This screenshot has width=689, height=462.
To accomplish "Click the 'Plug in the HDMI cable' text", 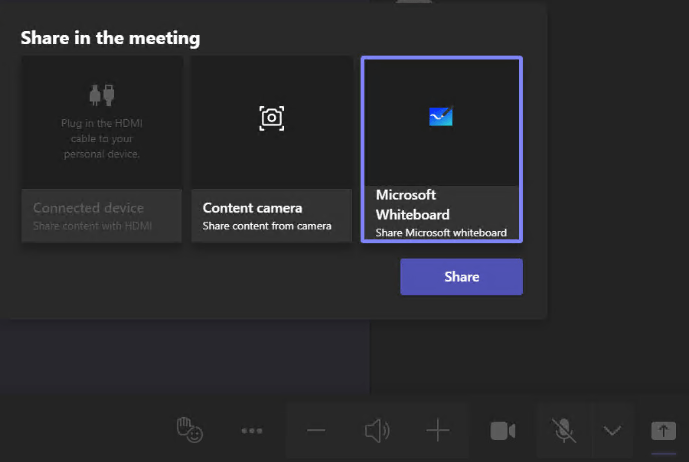I will [100, 138].
